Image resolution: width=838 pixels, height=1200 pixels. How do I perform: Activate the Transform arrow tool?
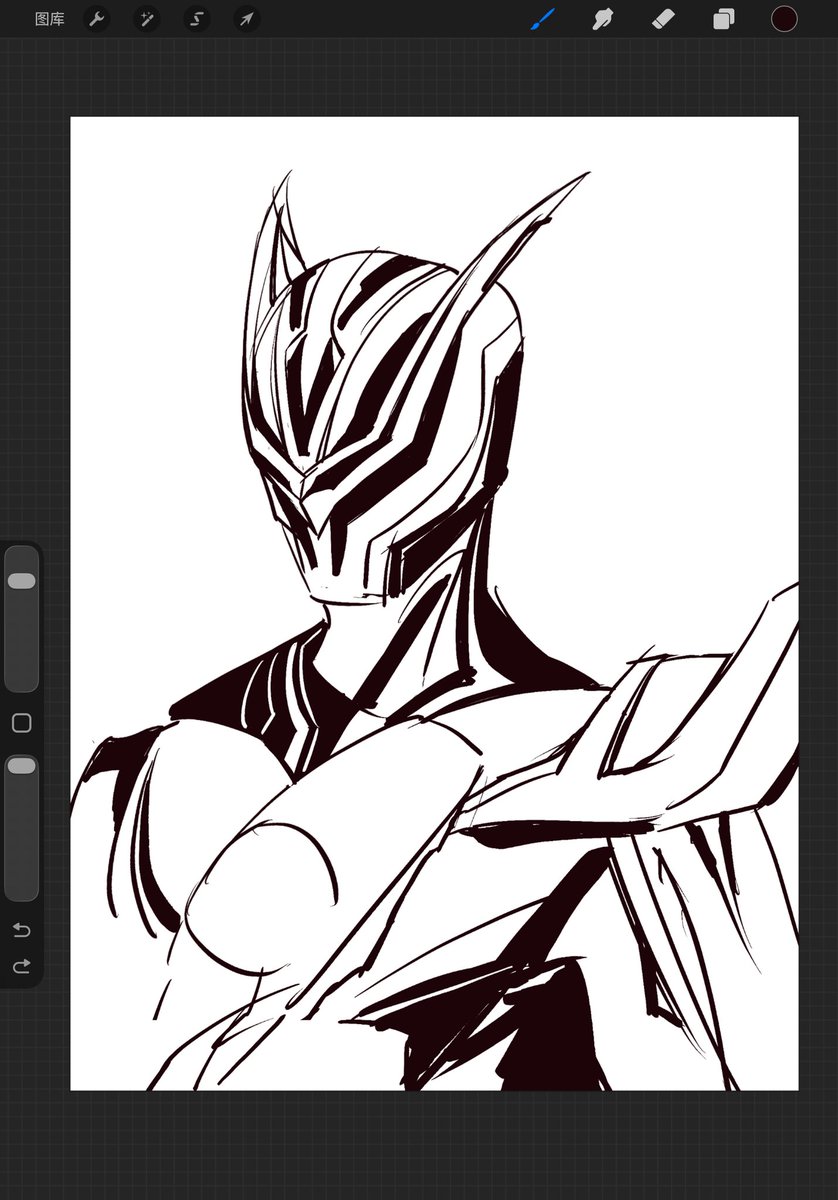247,19
